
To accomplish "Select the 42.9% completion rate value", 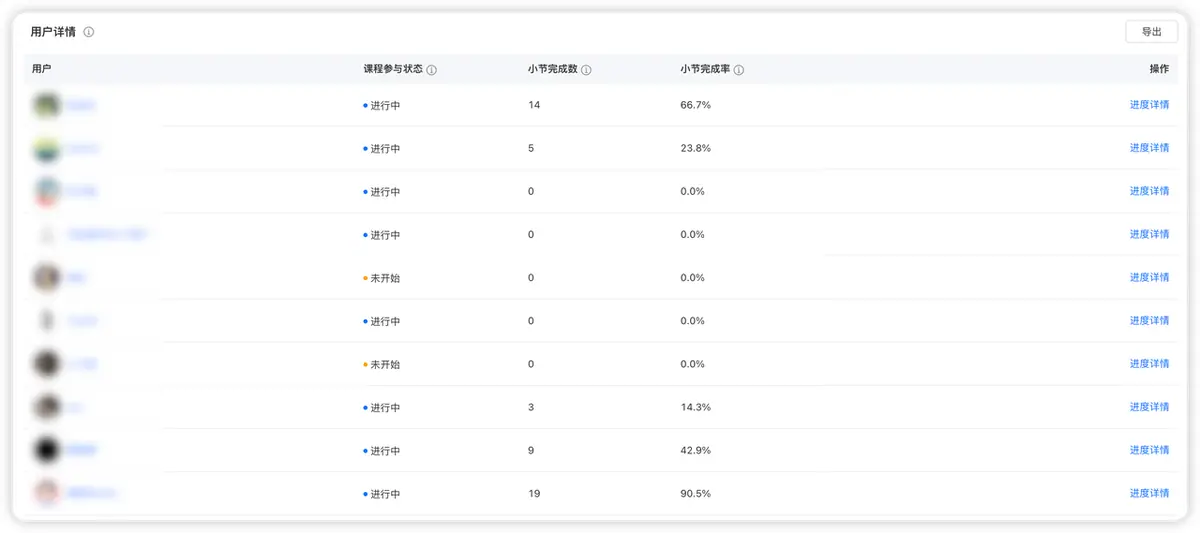I will pyautogui.click(x=695, y=450).
